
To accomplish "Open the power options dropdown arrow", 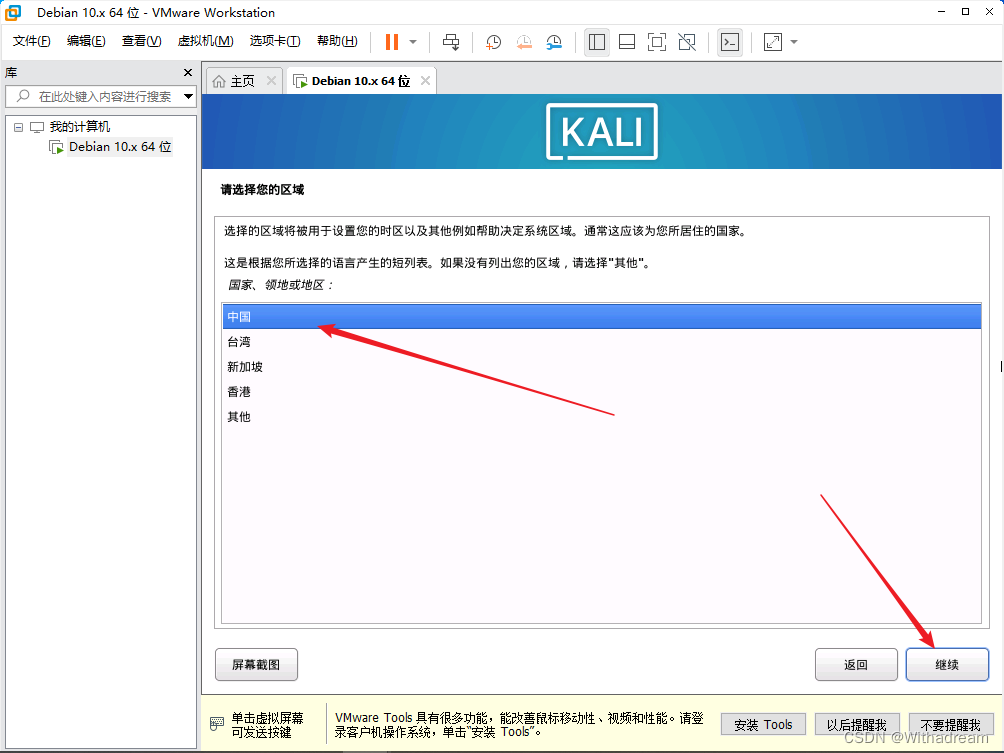I will pyautogui.click(x=413, y=42).
